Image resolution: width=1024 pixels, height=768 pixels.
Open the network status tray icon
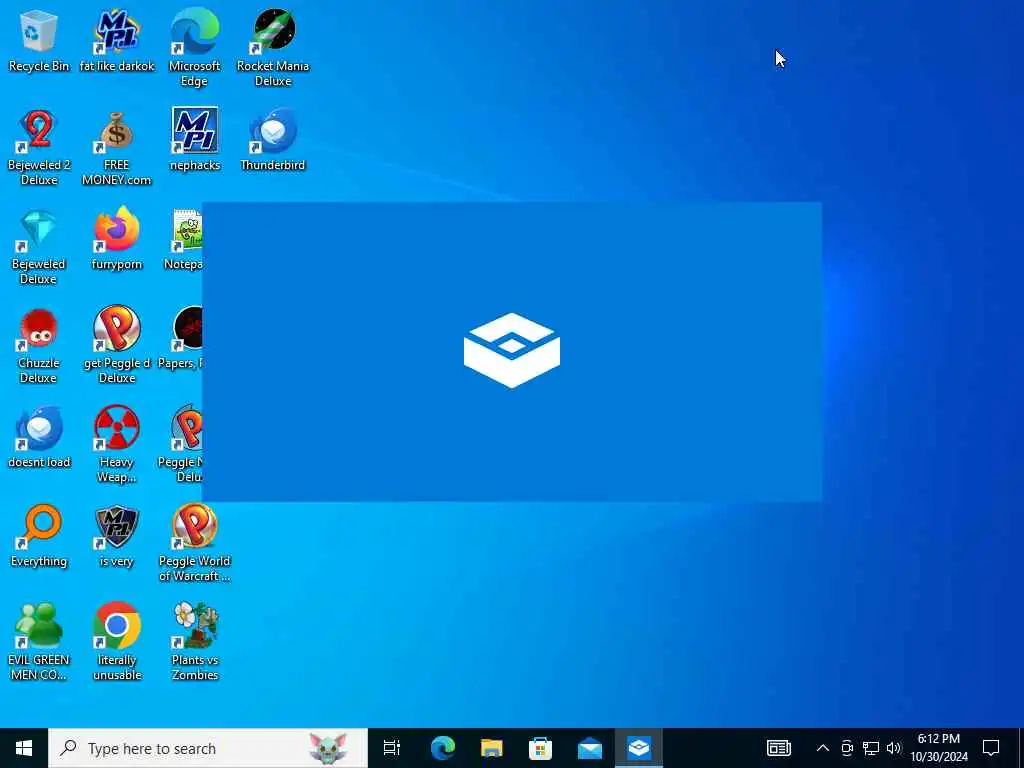[871, 748]
